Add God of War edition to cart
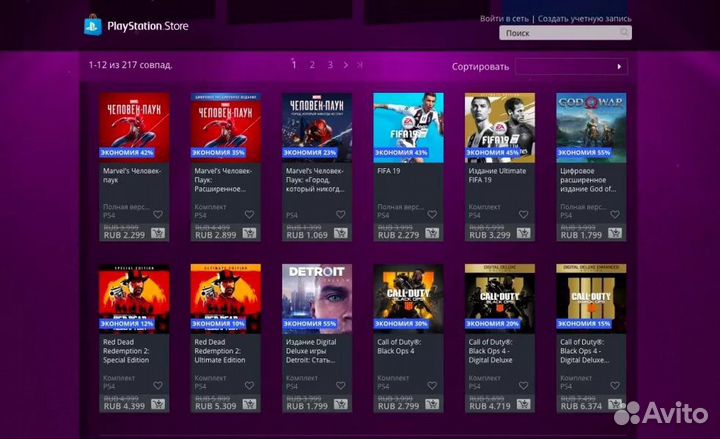The width and height of the screenshot is (720, 439). coord(616,233)
